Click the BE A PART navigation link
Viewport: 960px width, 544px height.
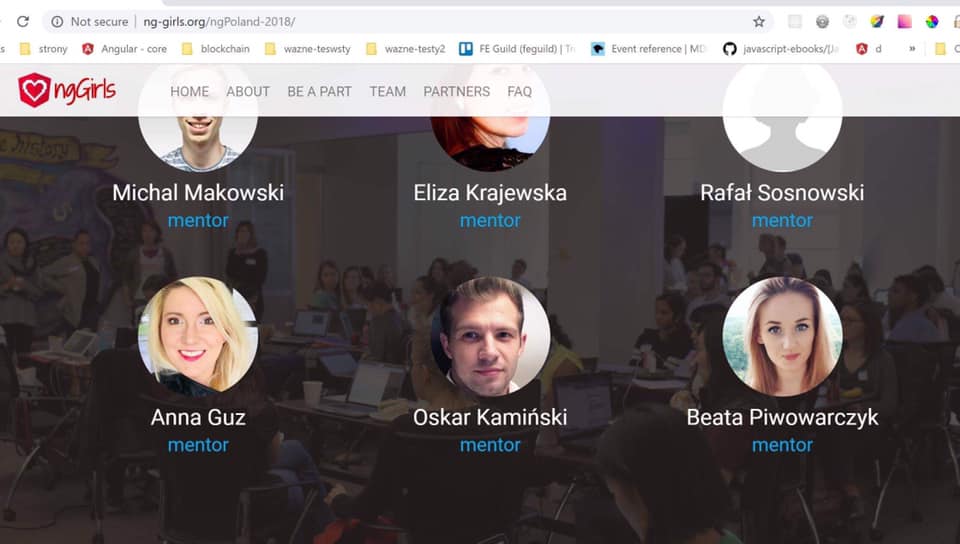pos(319,92)
